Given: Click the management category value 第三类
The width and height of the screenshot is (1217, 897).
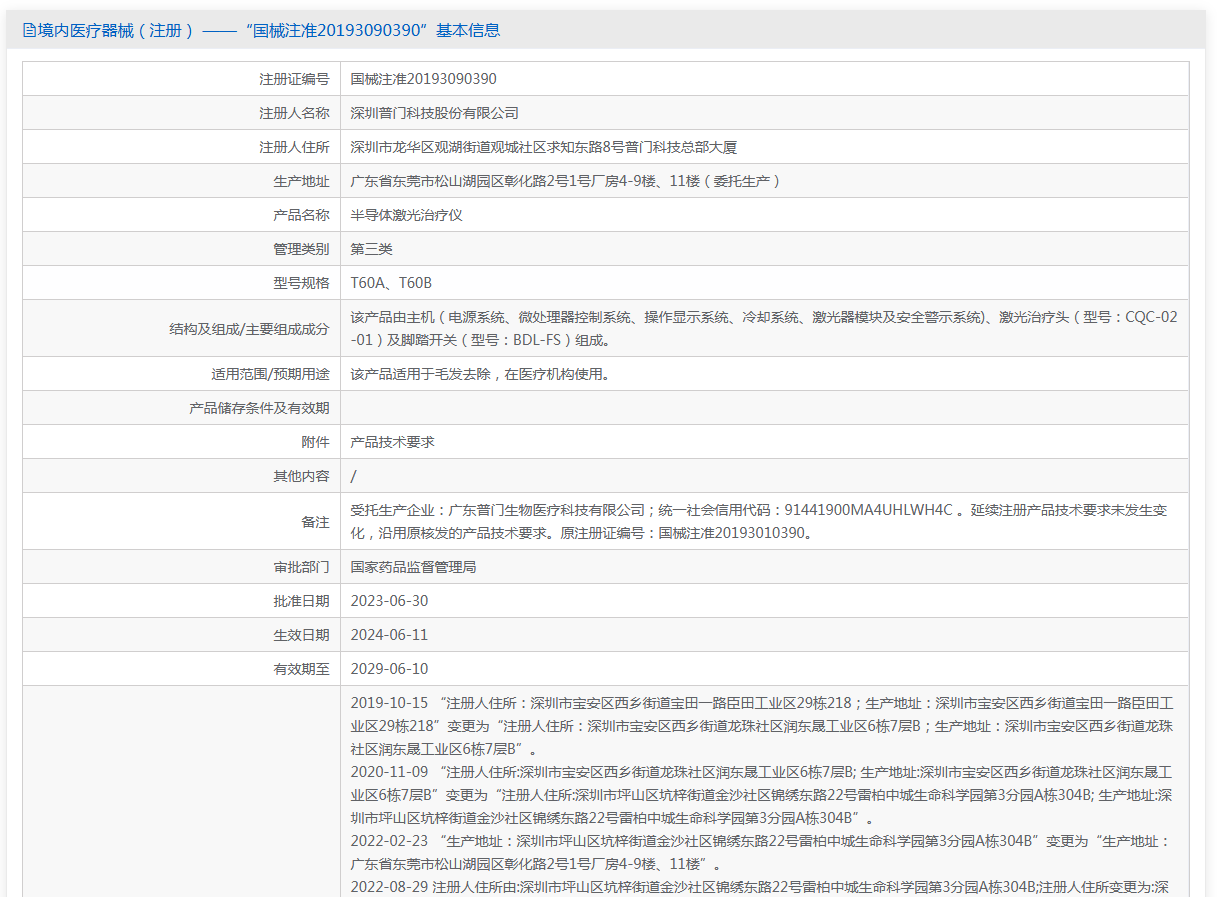Looking at the screenshot, I should (x=371, y=249).
